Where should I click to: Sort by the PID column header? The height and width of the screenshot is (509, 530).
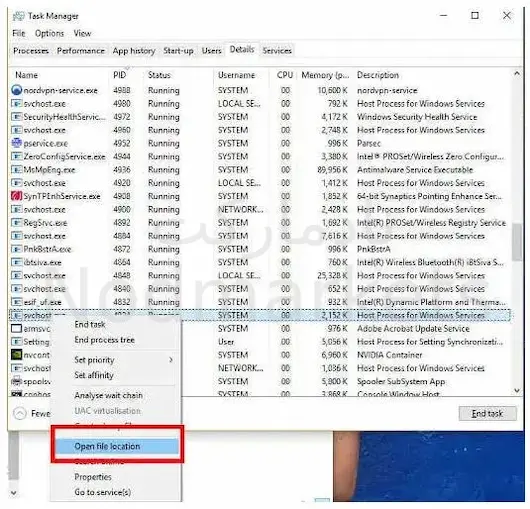point(119,75)
